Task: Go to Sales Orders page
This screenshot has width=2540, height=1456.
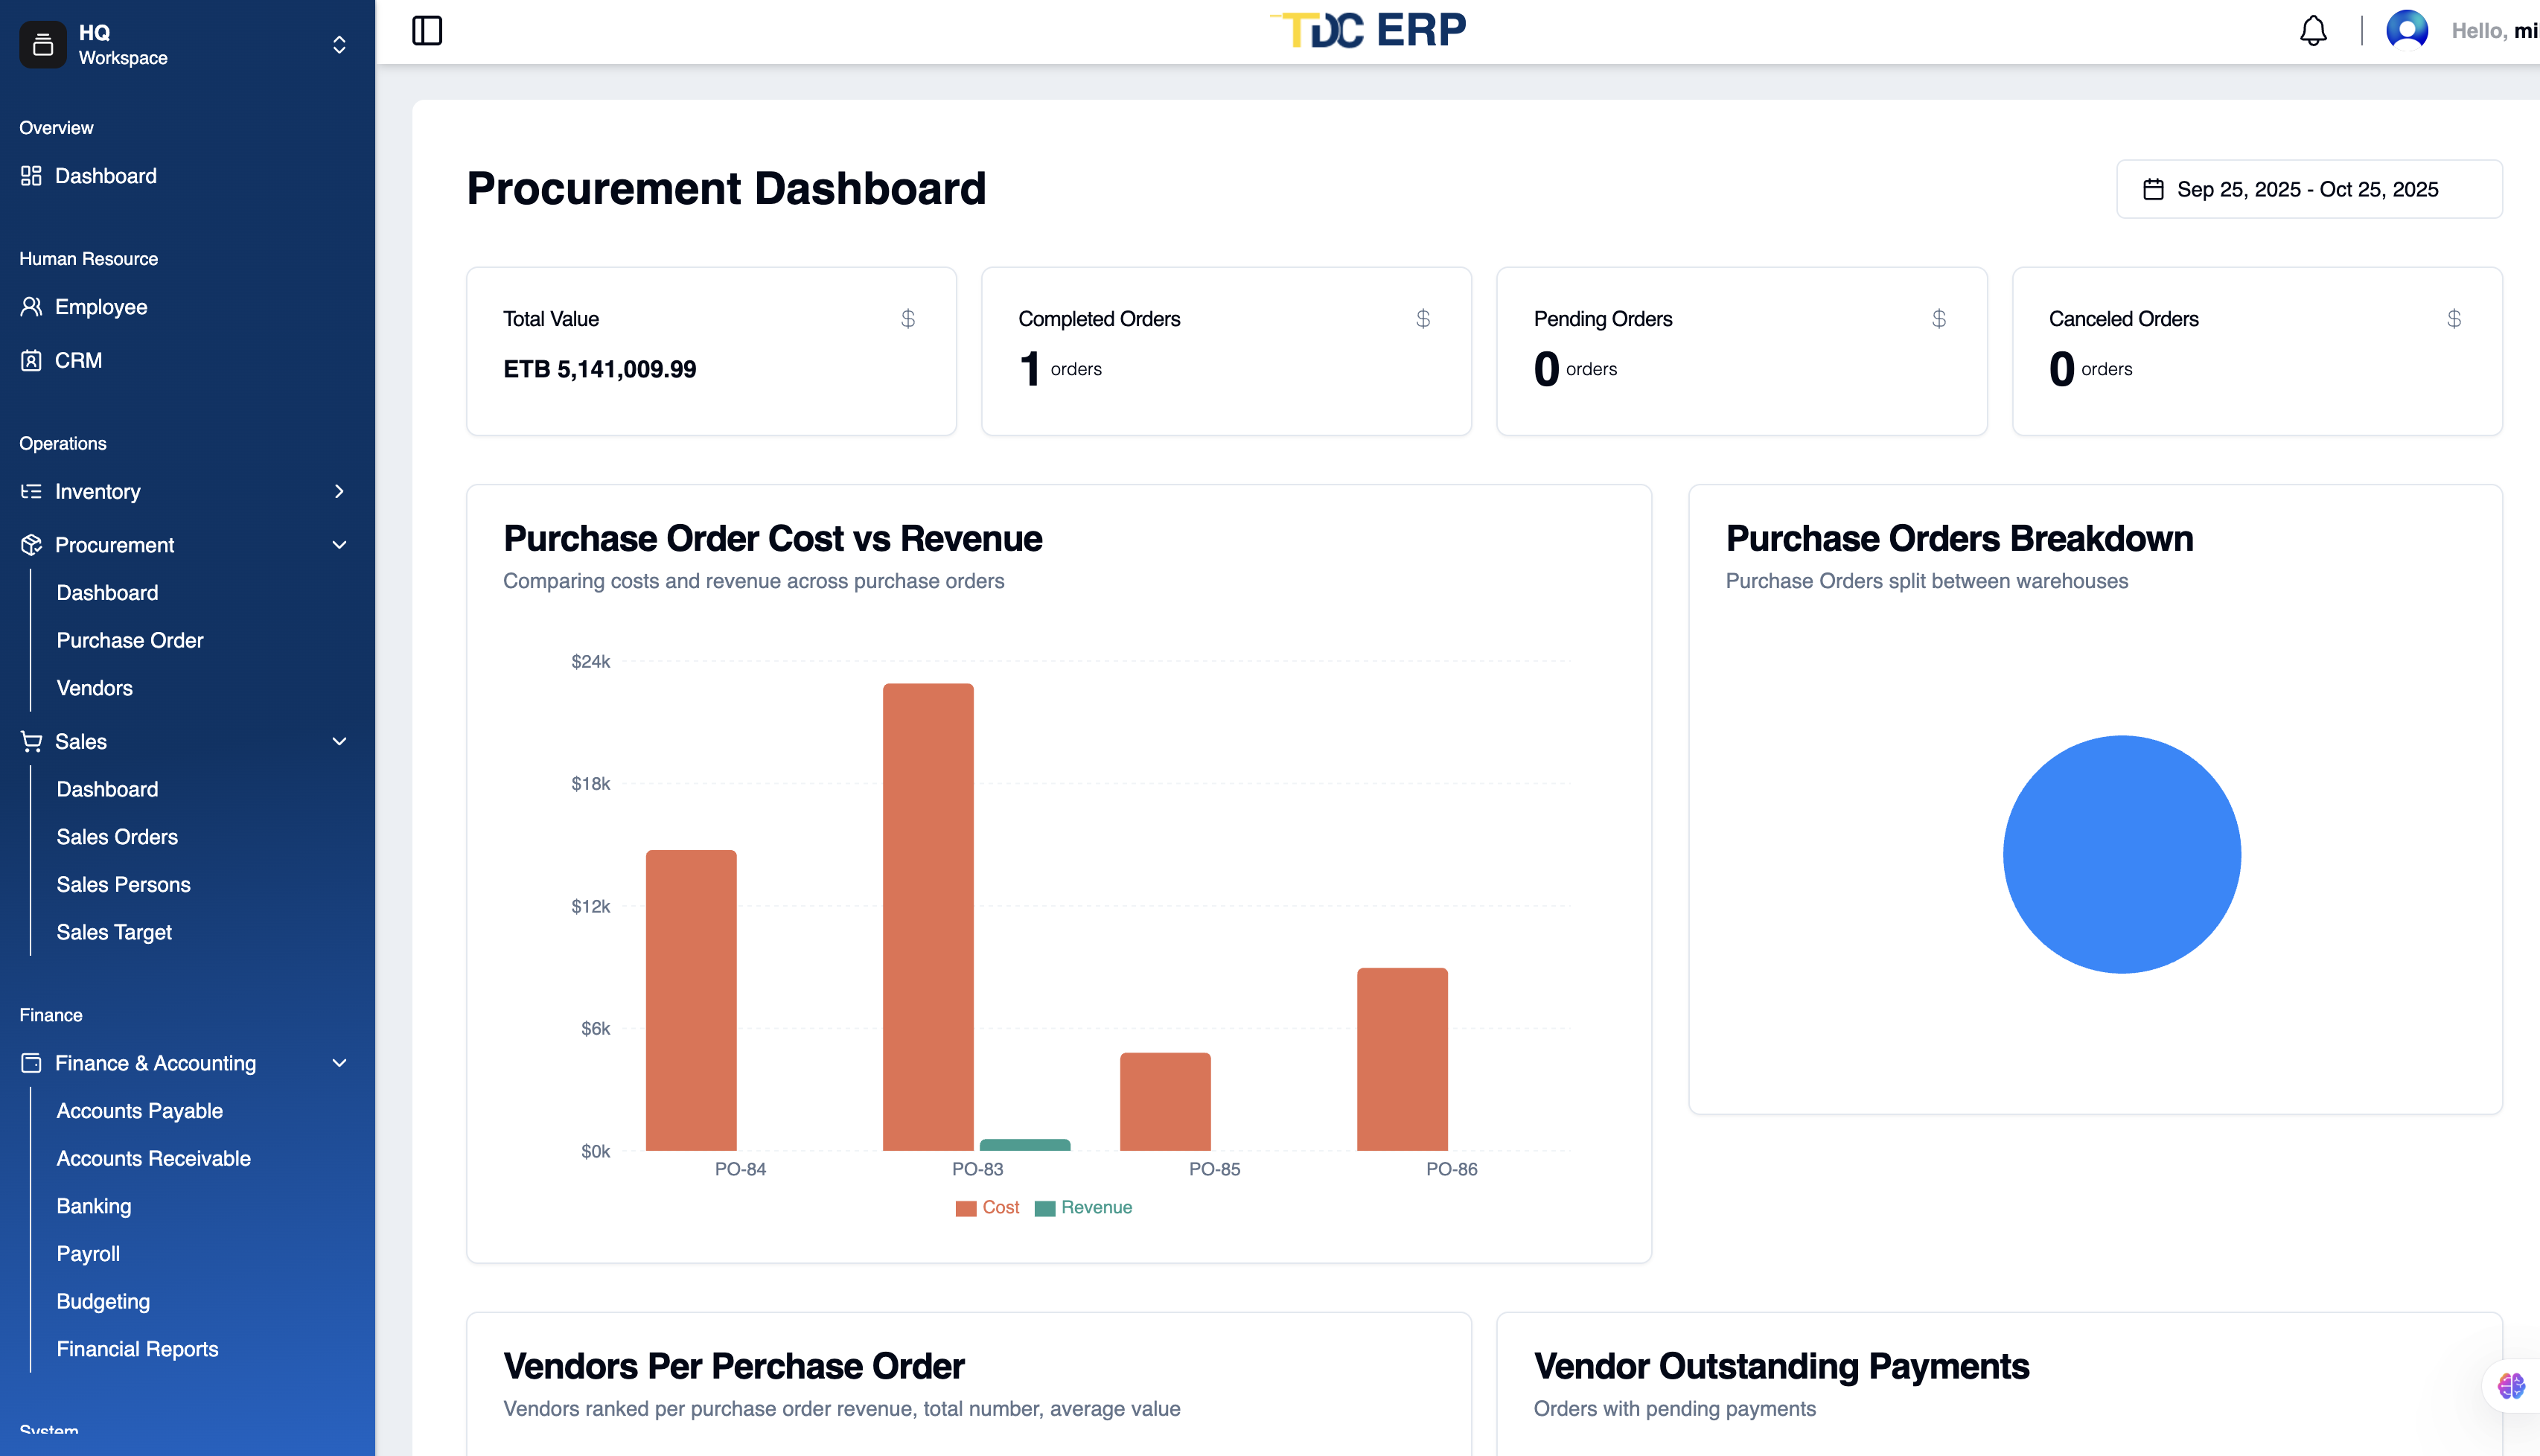Action: pyautogui.click(x=117, y=837)
